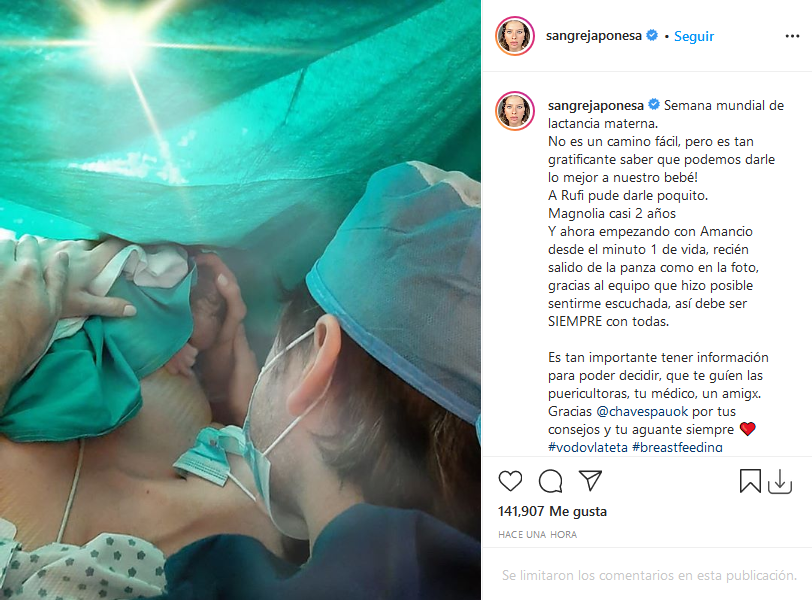Viewport: 812px width, 600px height.
Task: Click the limited comments notice field
Action: (x=649, y=575)
